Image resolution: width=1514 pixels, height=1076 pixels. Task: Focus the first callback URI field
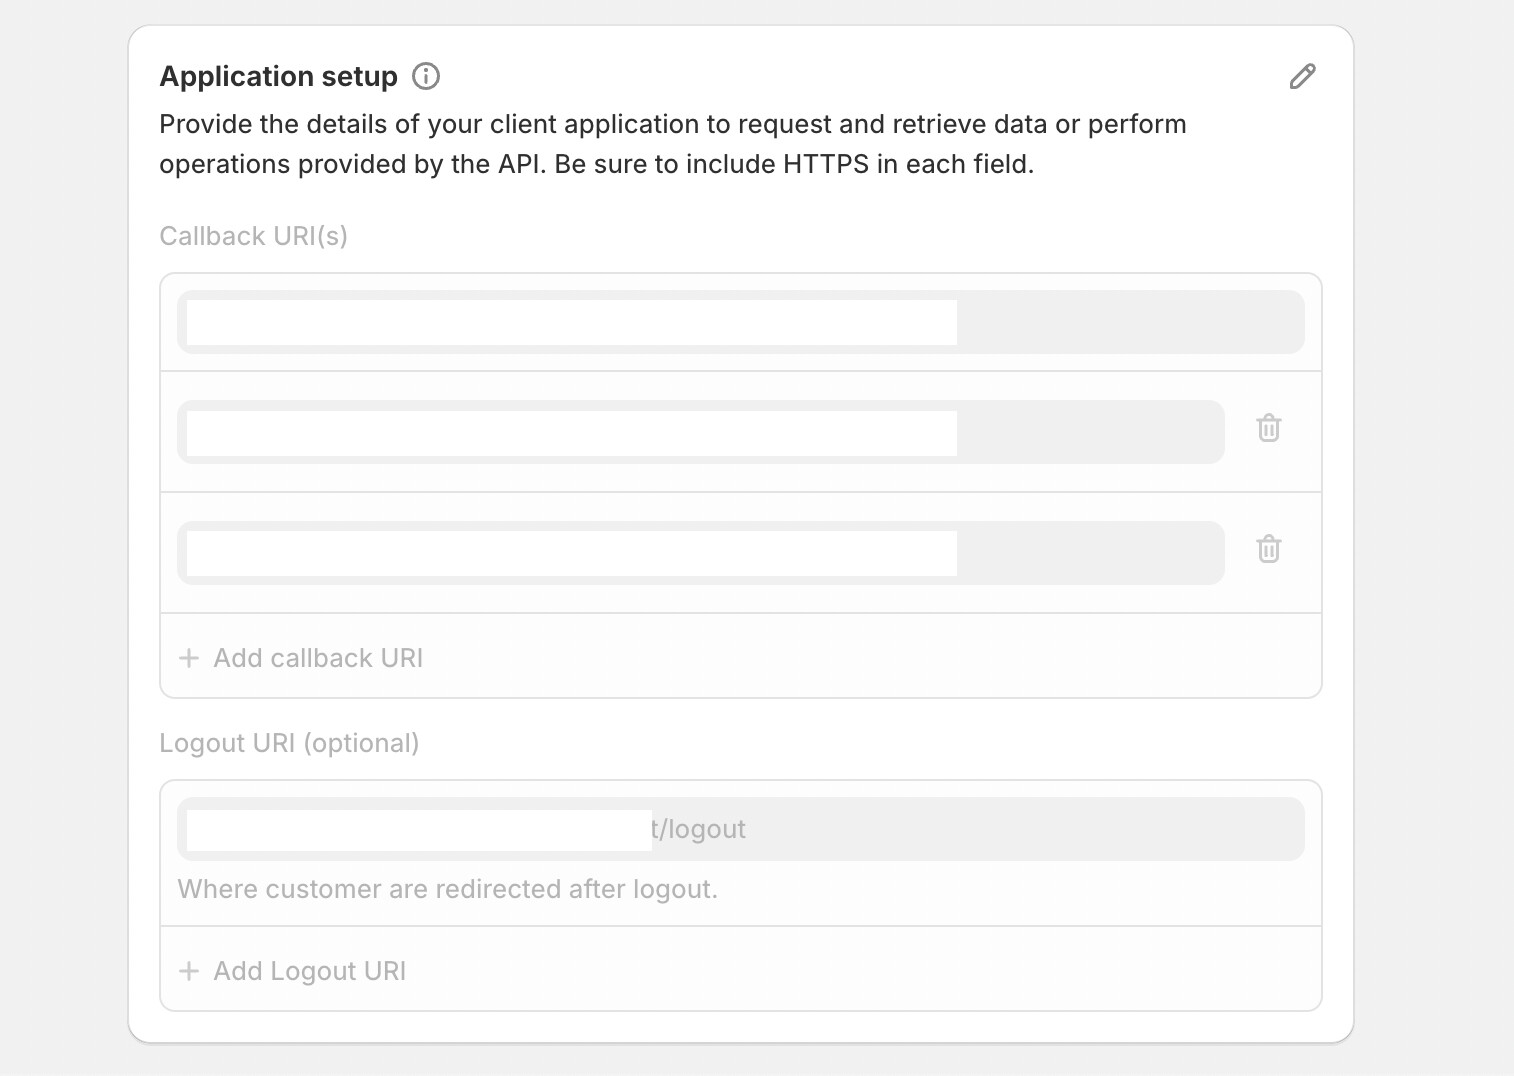740,322
